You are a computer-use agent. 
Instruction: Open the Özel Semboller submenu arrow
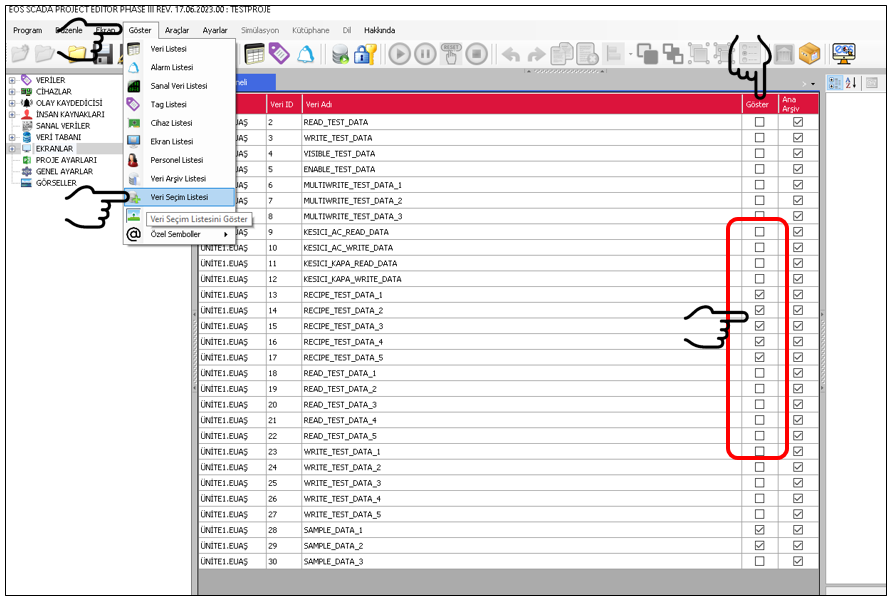(226, 234)
